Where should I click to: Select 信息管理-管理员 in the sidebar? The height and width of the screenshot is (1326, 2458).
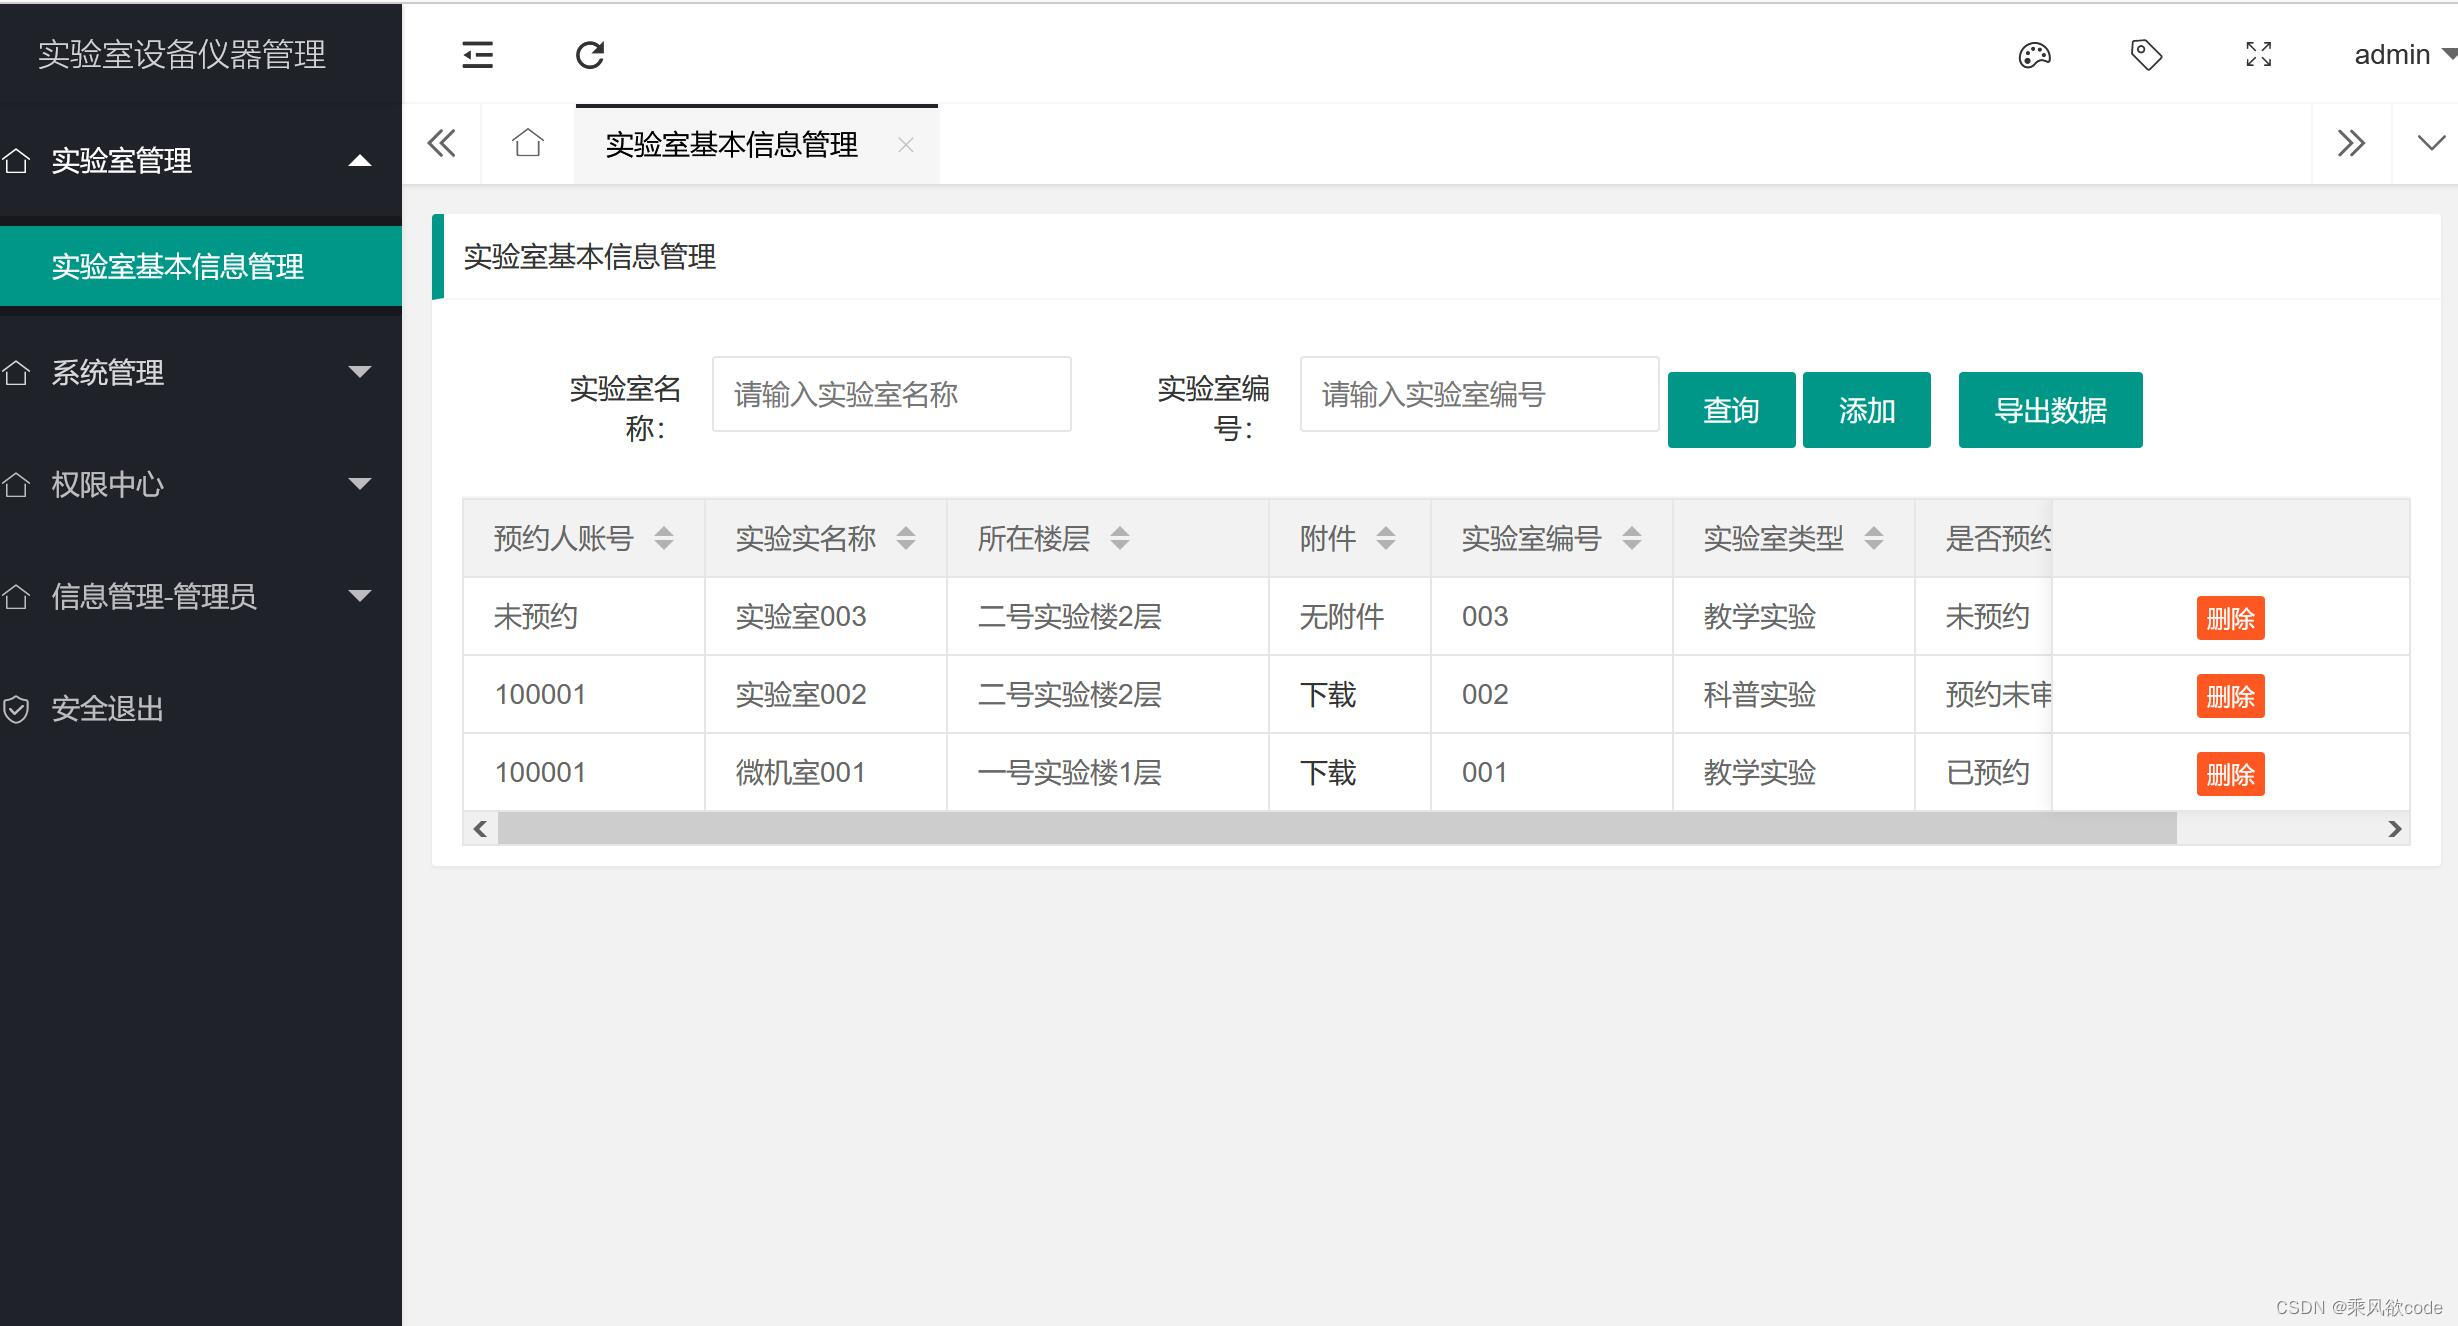coord(180,596)
